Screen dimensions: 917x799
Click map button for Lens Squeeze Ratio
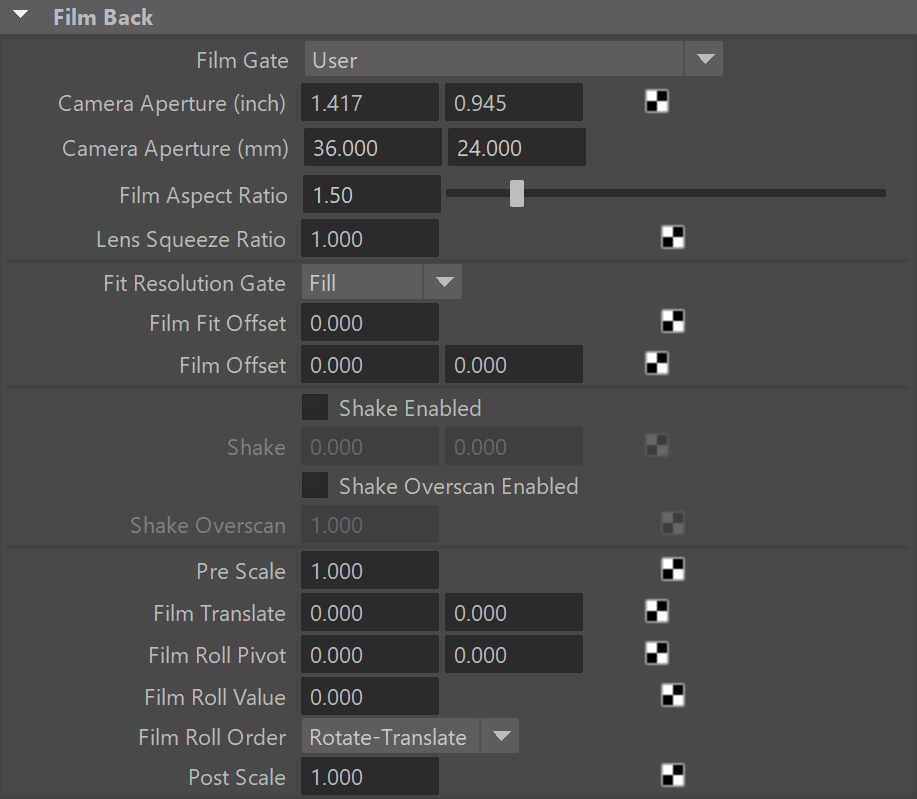coord(673,237)
